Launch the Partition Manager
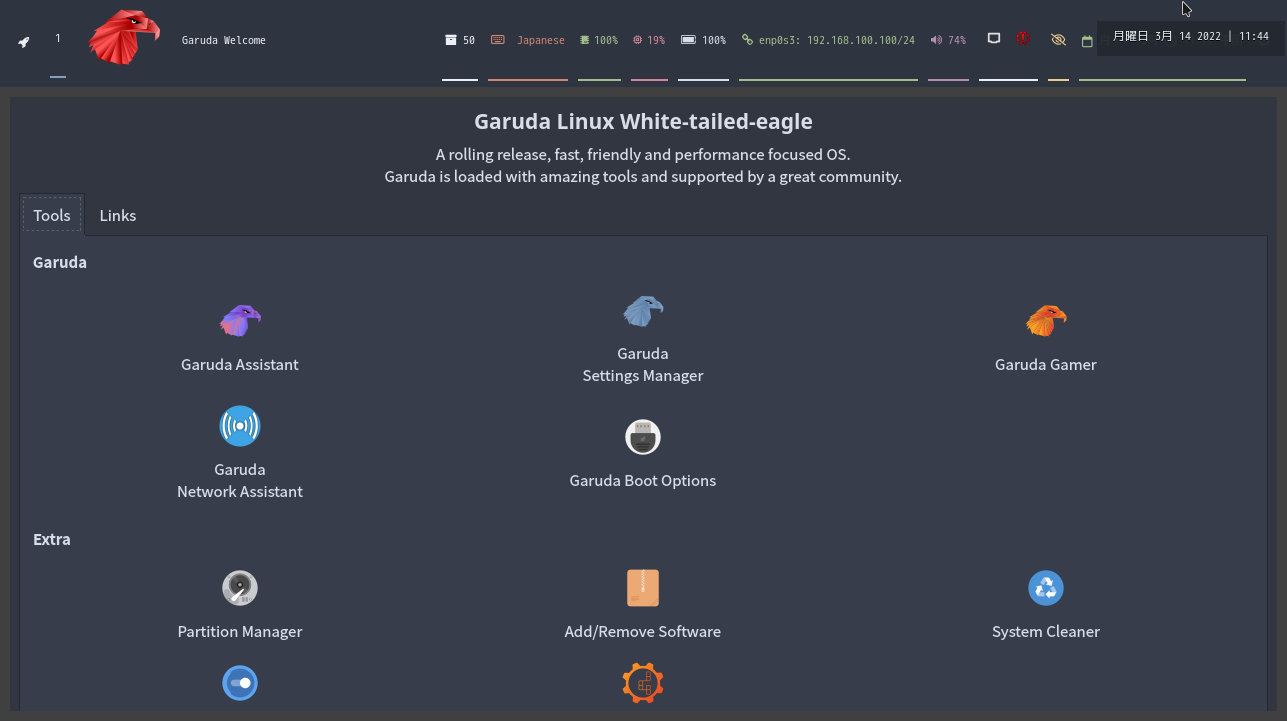Screen dimensions: 1287x721 (x=240, y=604)
